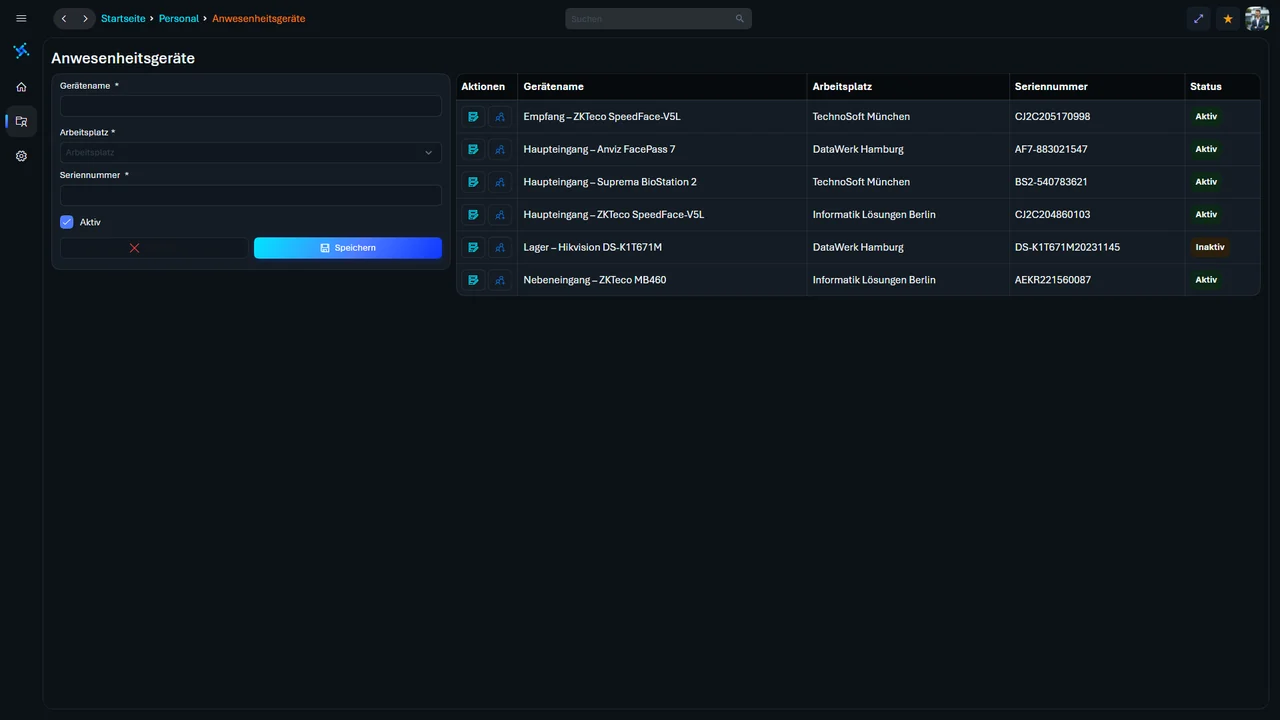Focus the Gerätename input field
The width and height of the screenshot is (1280, 720).
click(x=251, y=106)
